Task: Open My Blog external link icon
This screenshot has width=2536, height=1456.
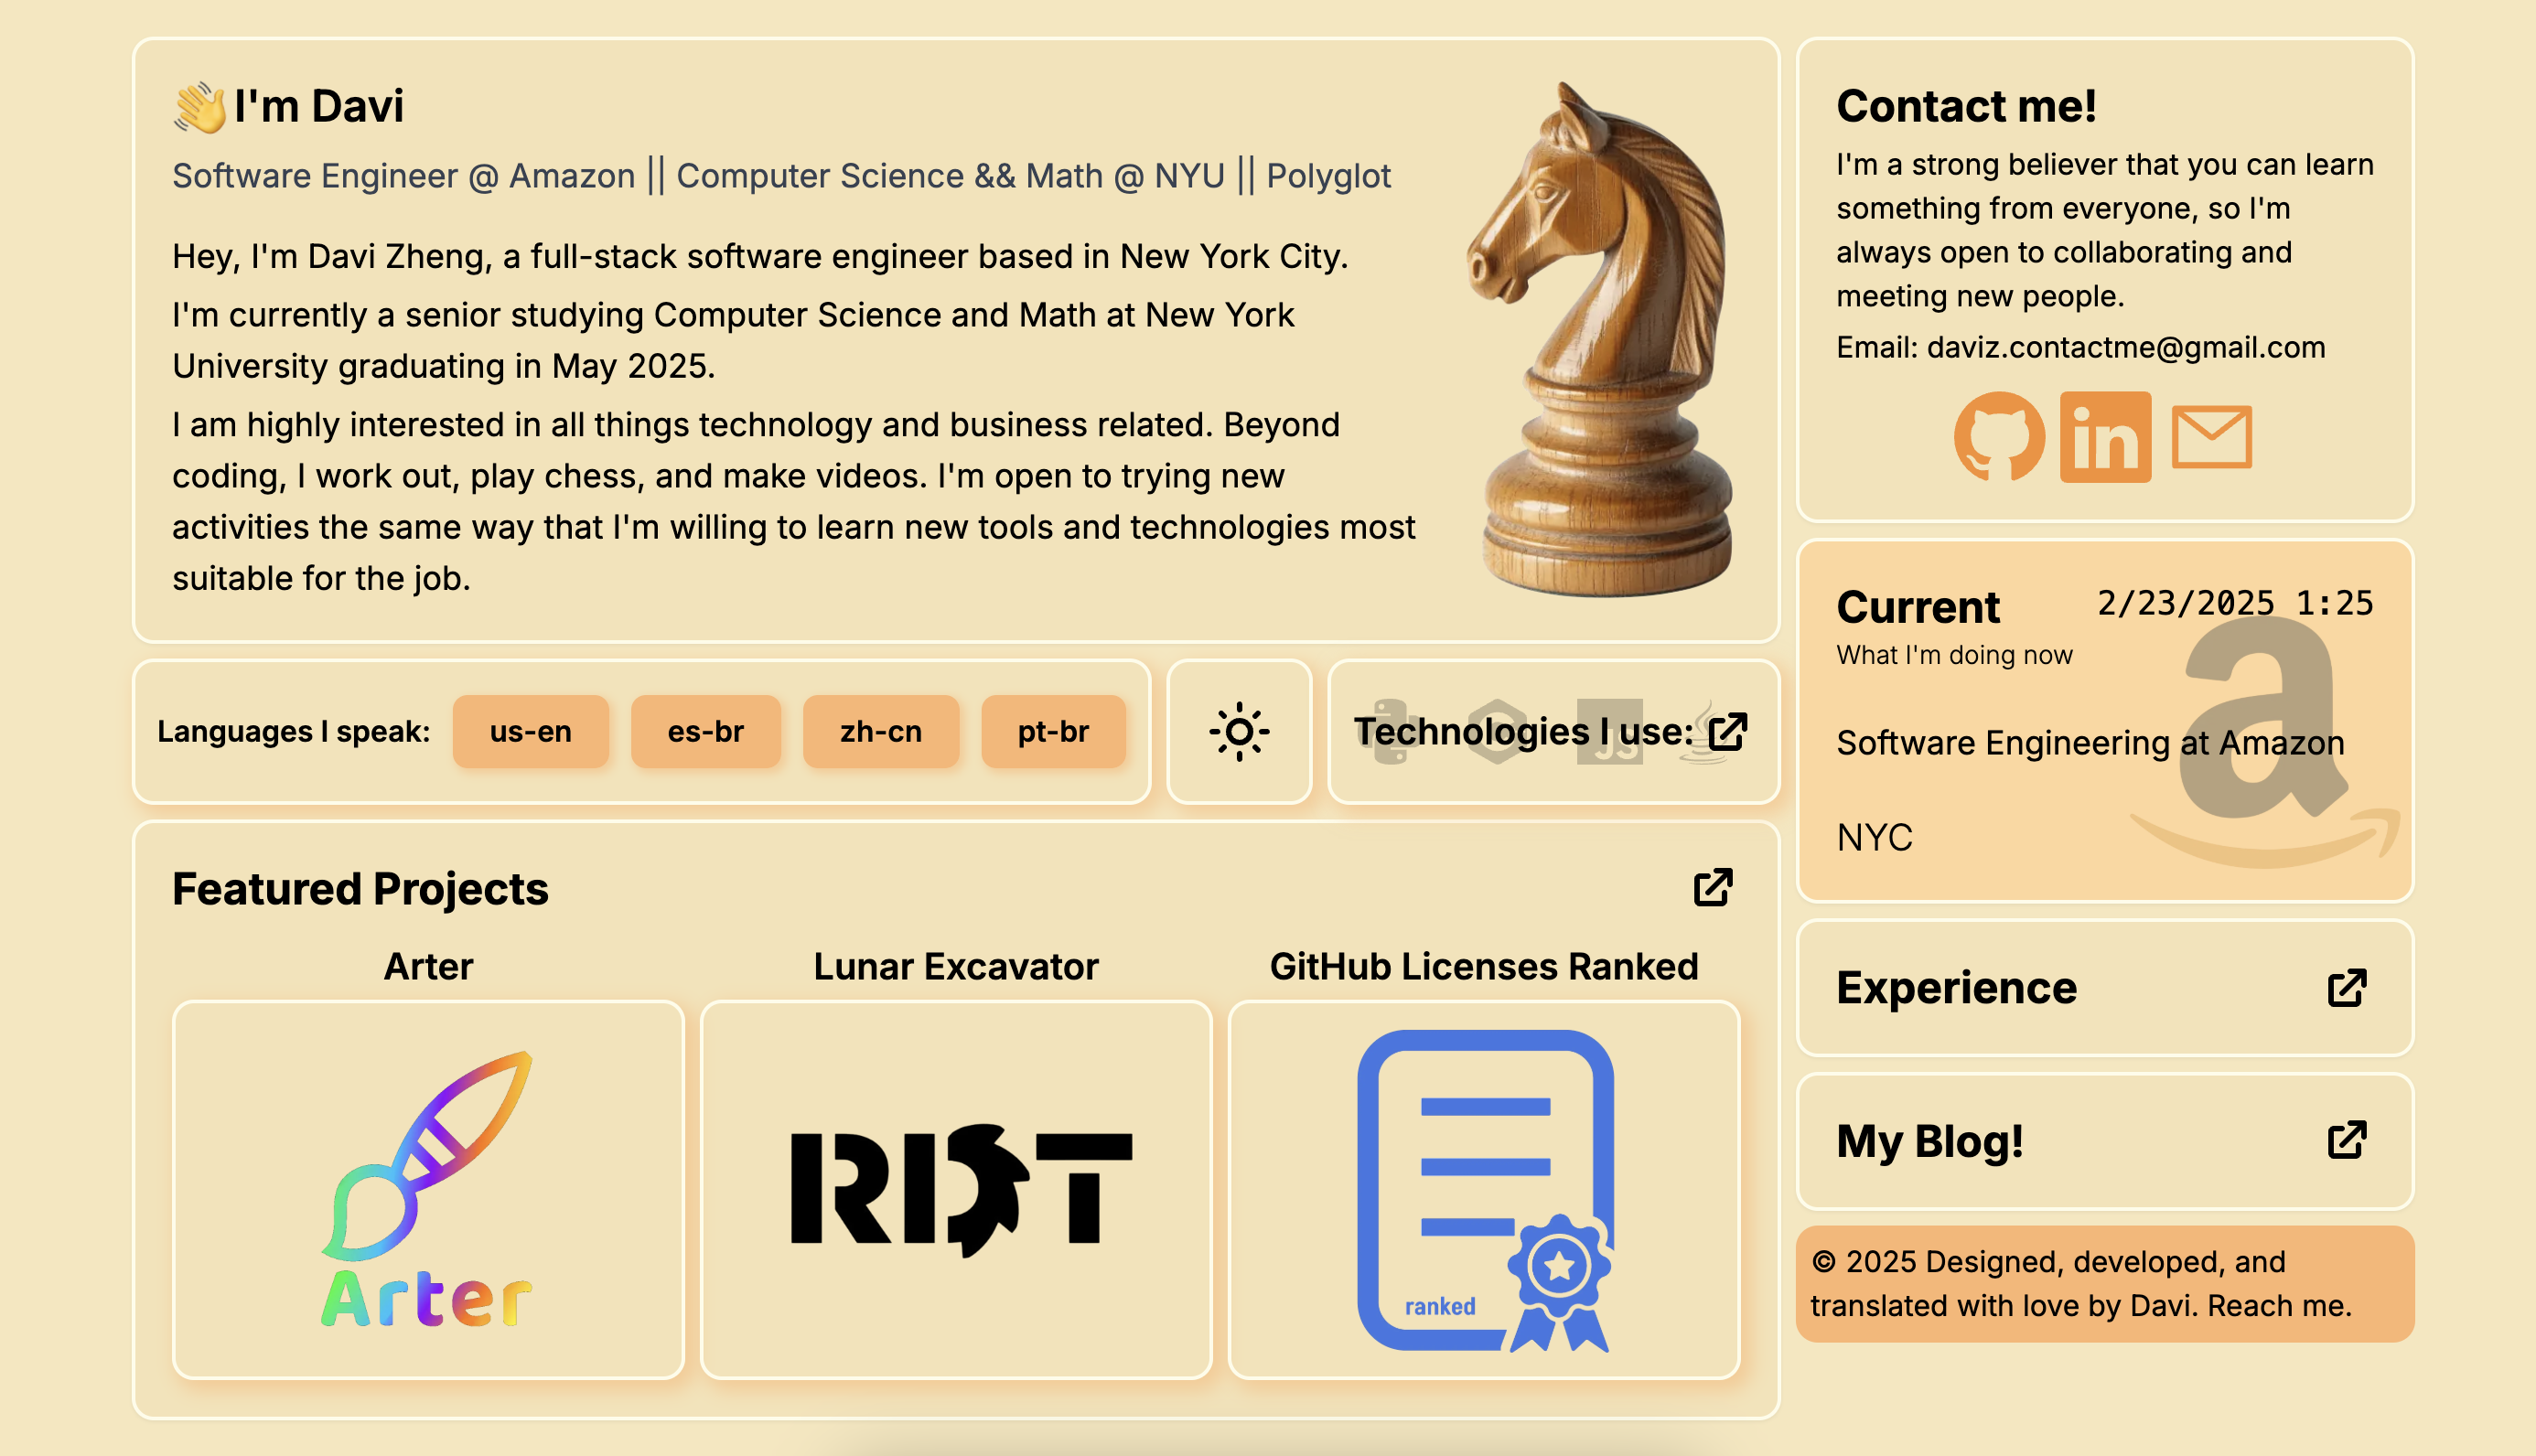Action: 2346,1141
